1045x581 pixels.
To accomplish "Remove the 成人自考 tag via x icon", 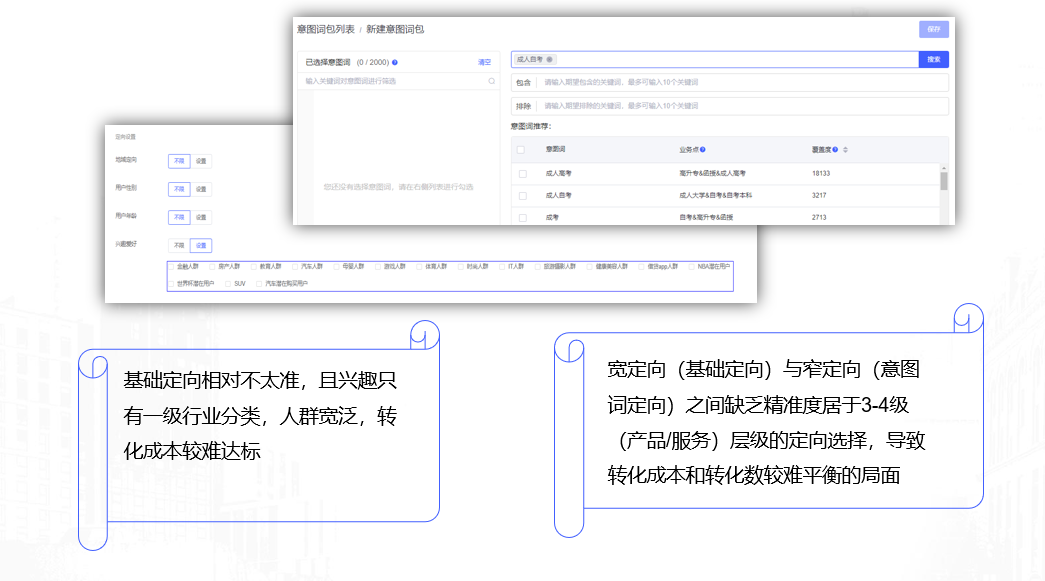I will [x=550, y=60].
